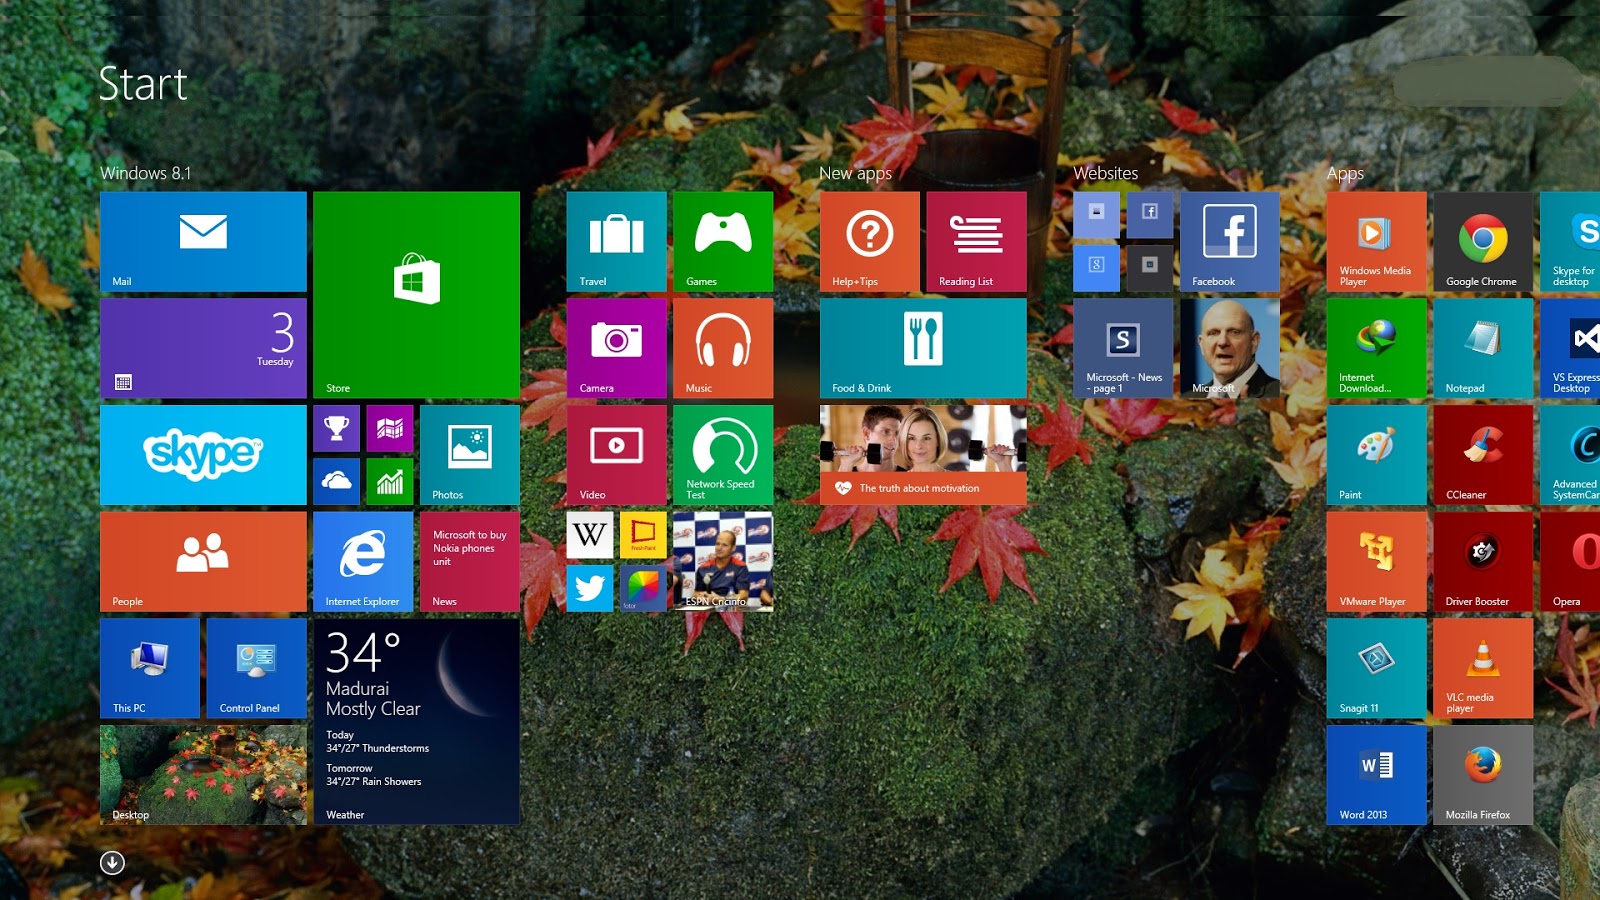Open the Mail tile
Screen dimensions: 1600x900
coord(203,242)
